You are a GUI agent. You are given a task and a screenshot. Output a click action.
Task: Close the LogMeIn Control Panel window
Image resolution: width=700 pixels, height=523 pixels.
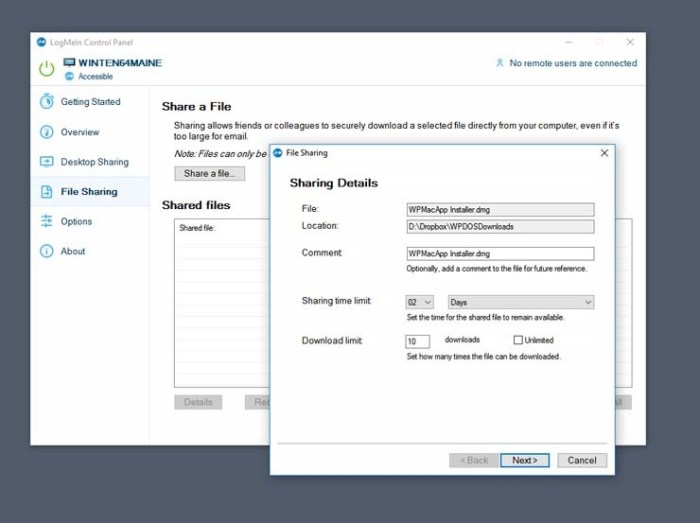pyautogui.click(x=630, y=42)
